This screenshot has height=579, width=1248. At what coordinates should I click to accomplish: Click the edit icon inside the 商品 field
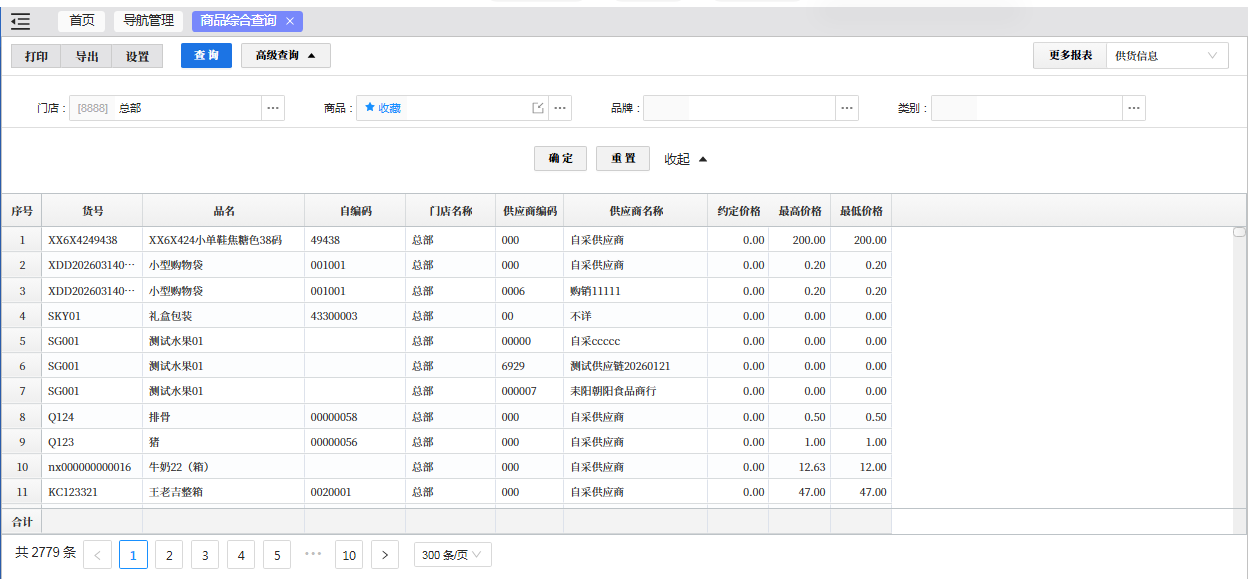click(538, 108)
